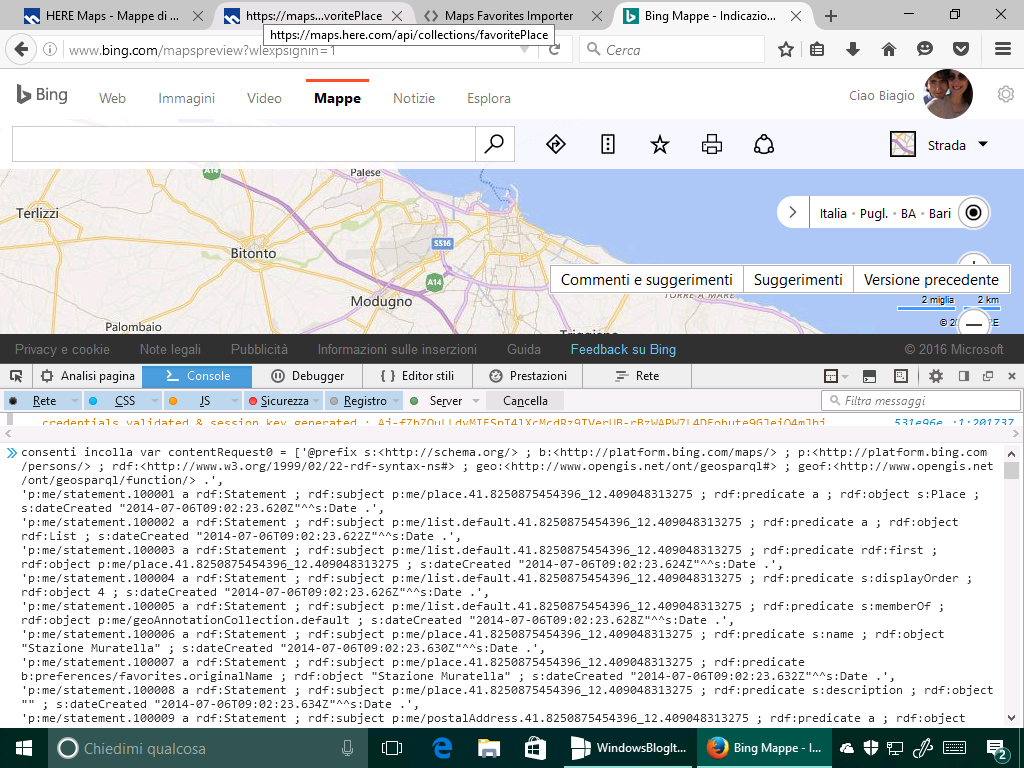Expand the Rete filter dropdown arrow
Screen dimensions: 1024x768
(75, 401)
